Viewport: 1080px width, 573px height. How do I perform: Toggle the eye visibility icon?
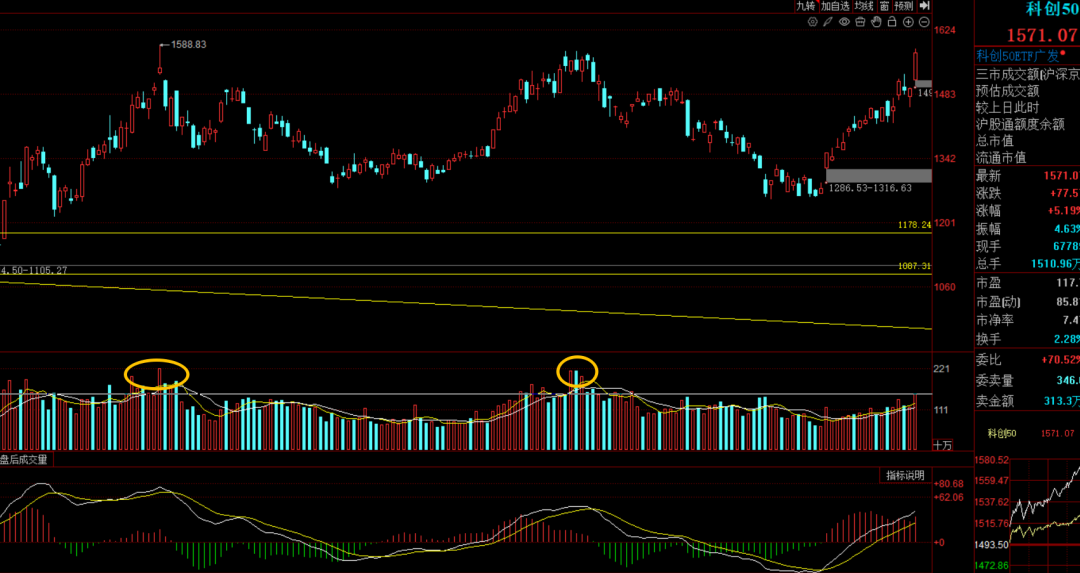pos(844,22)
